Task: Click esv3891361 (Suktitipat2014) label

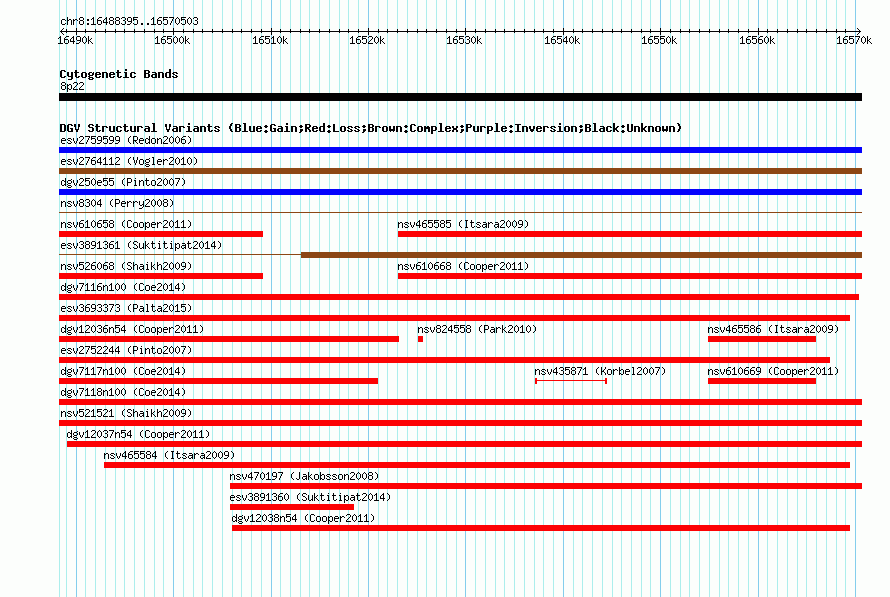Action: [141, 245]
